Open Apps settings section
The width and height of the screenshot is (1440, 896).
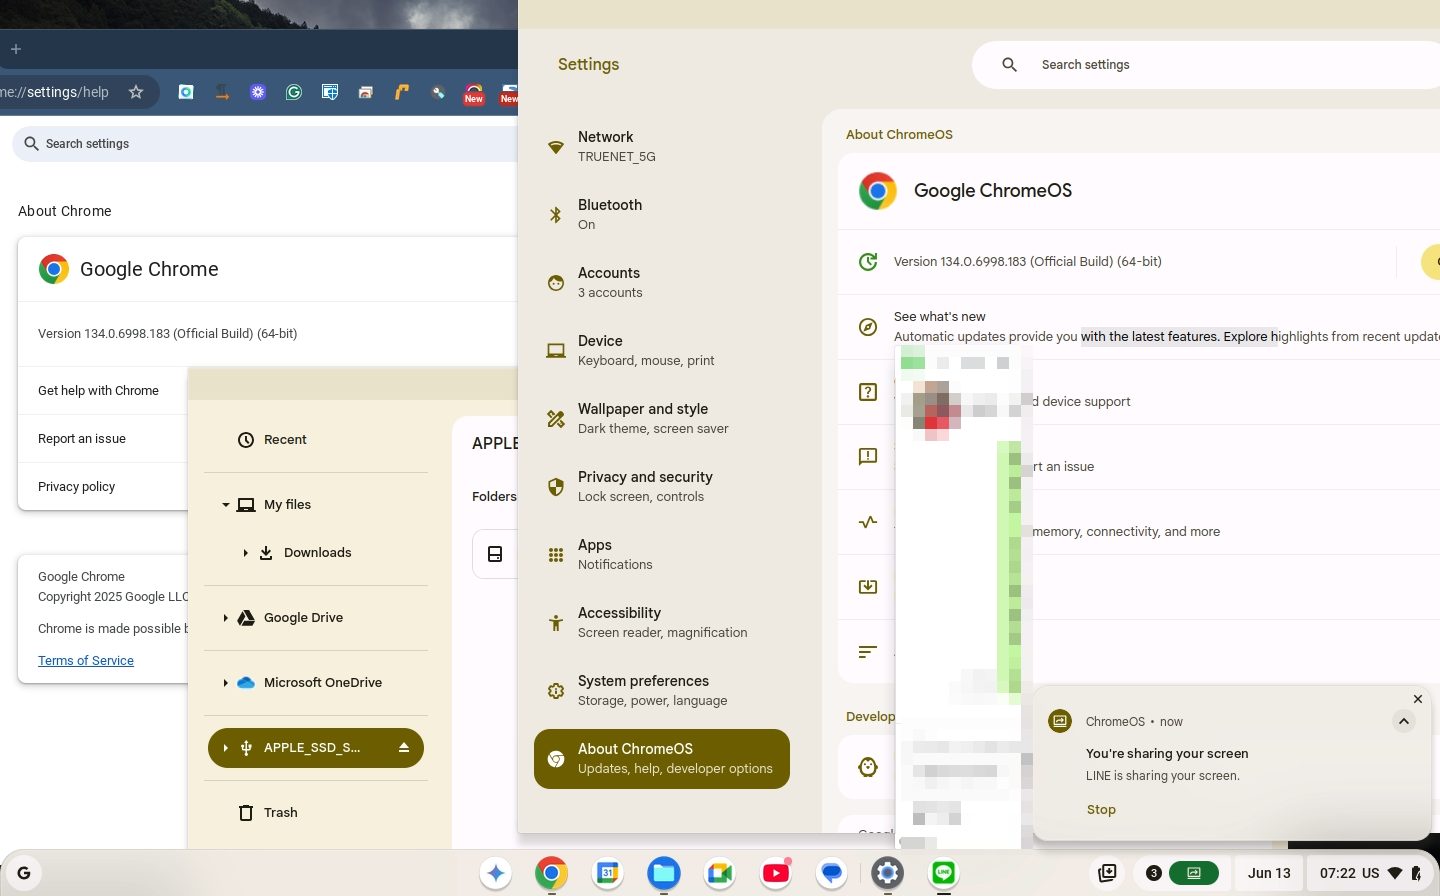[662, 555]
